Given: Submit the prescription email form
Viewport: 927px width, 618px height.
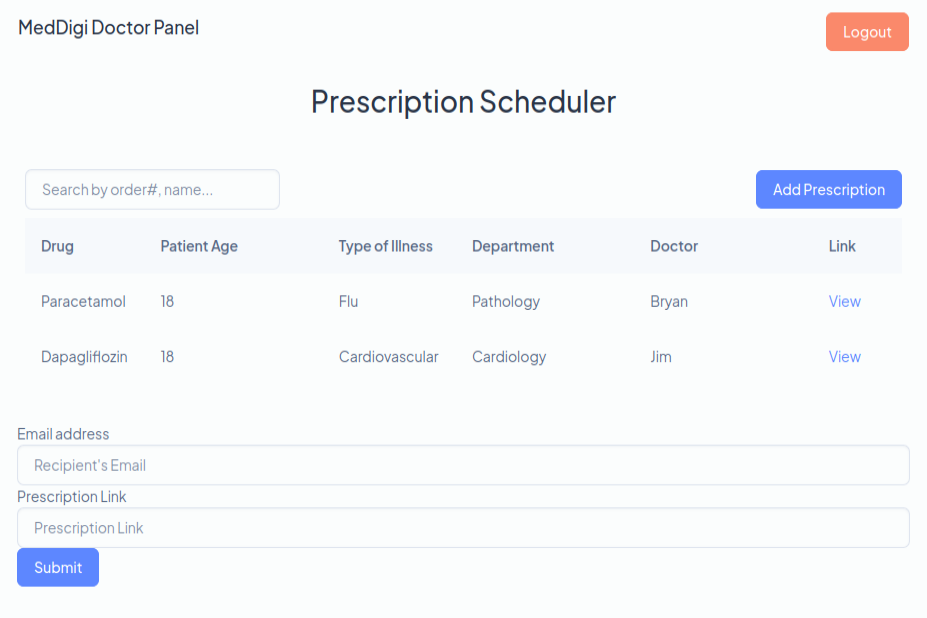Looking at the screenshot, I should [58, 567].
